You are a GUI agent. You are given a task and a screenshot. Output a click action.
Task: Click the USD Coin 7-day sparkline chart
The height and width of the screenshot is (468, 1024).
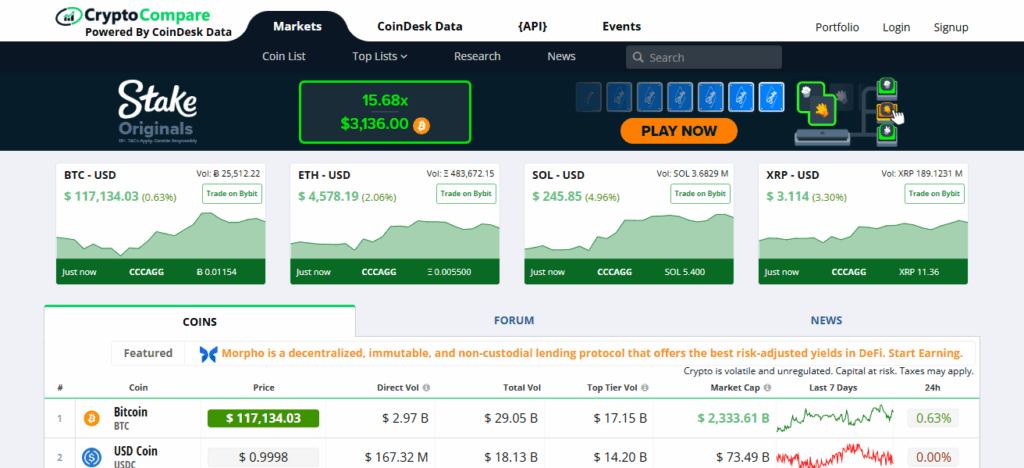[835, 456]
